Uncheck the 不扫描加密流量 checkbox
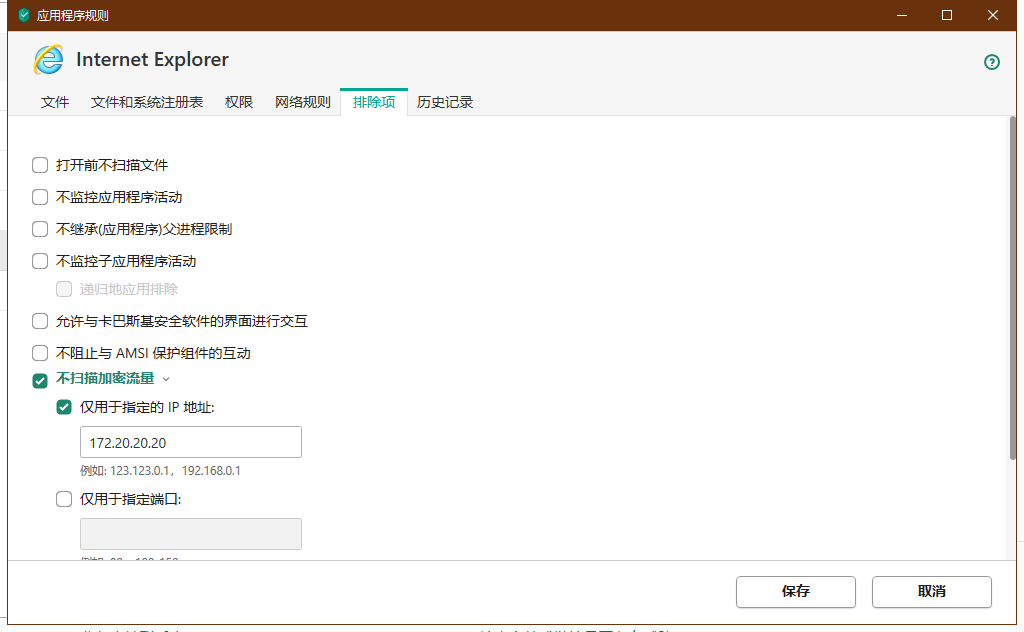 tap(40, 381)
